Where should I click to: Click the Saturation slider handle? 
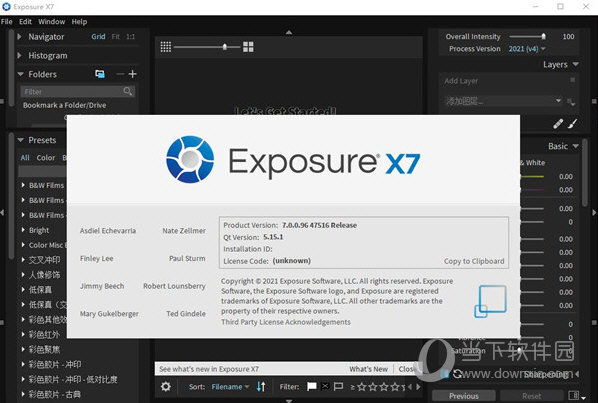pyautogui.click(x=519, y=350)
